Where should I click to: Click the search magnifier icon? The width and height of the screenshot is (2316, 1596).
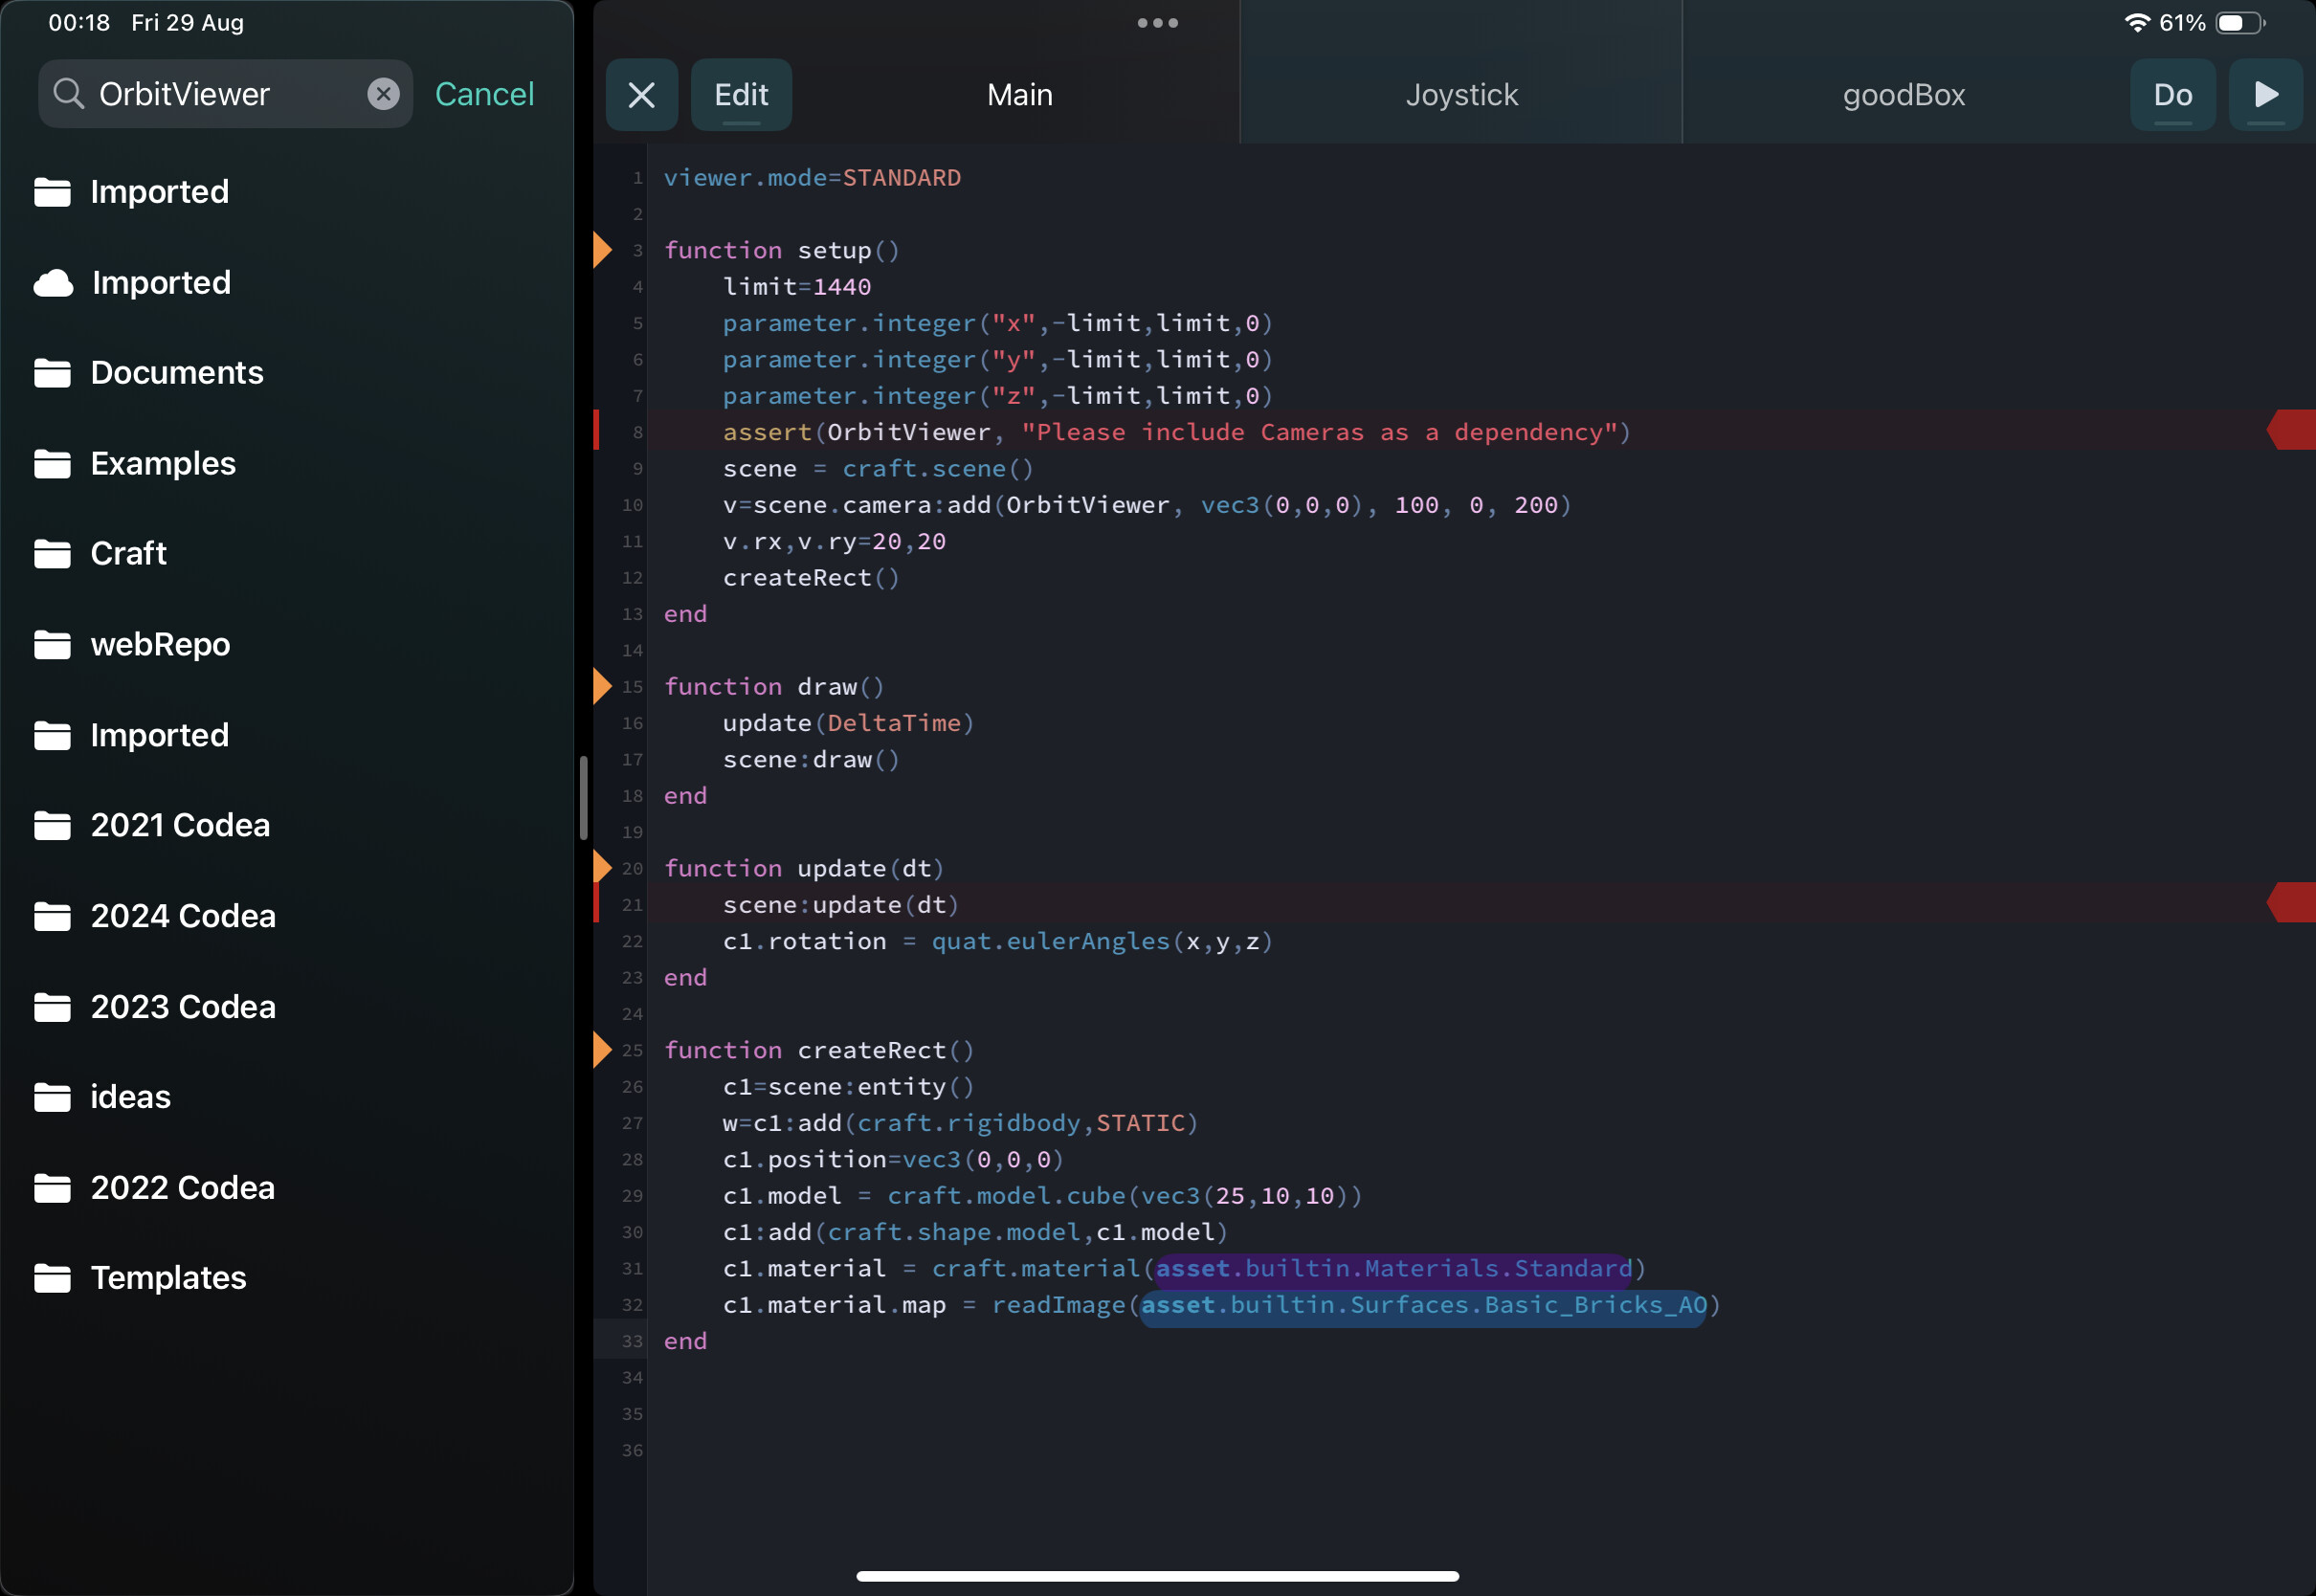(68, 94)
